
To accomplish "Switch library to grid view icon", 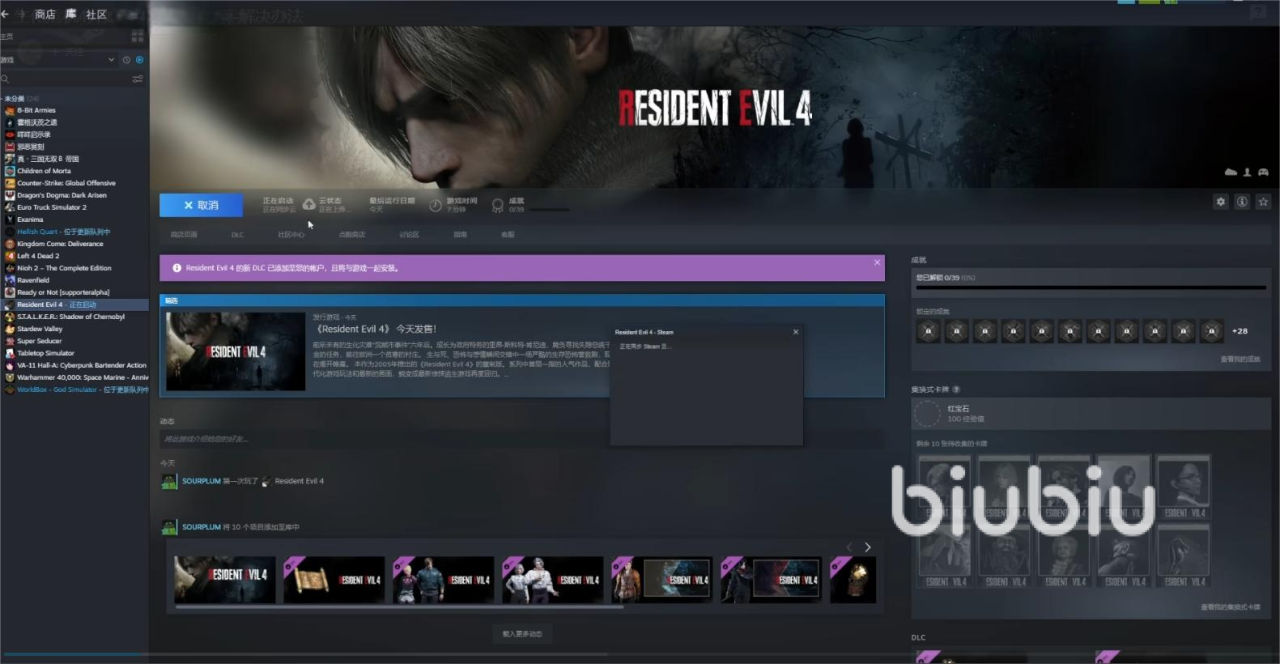I will tap(138, 36).
